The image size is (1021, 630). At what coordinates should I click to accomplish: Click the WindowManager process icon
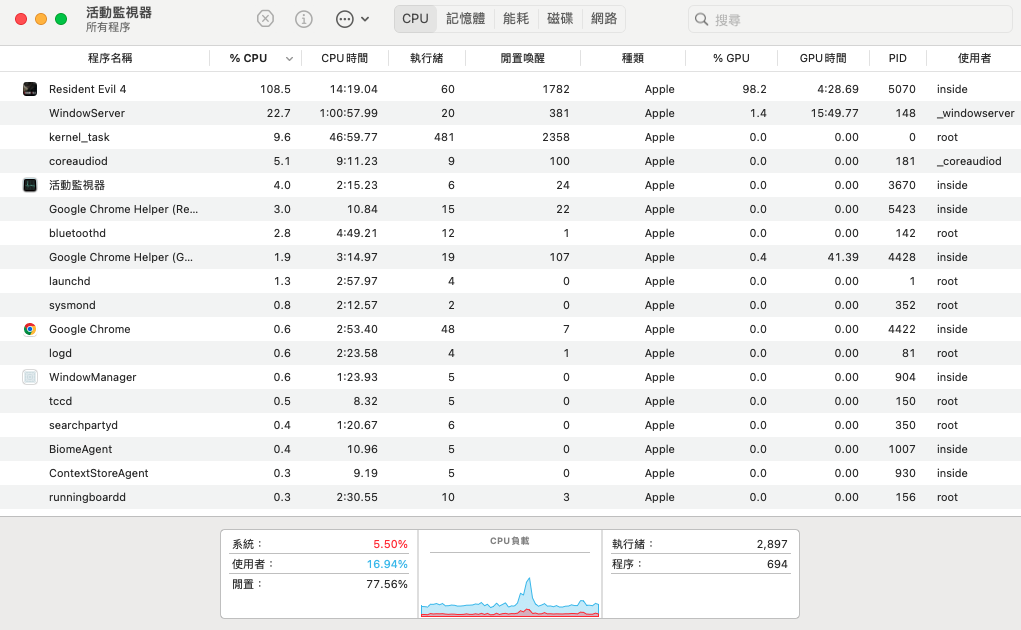click(x=30, y=377)
